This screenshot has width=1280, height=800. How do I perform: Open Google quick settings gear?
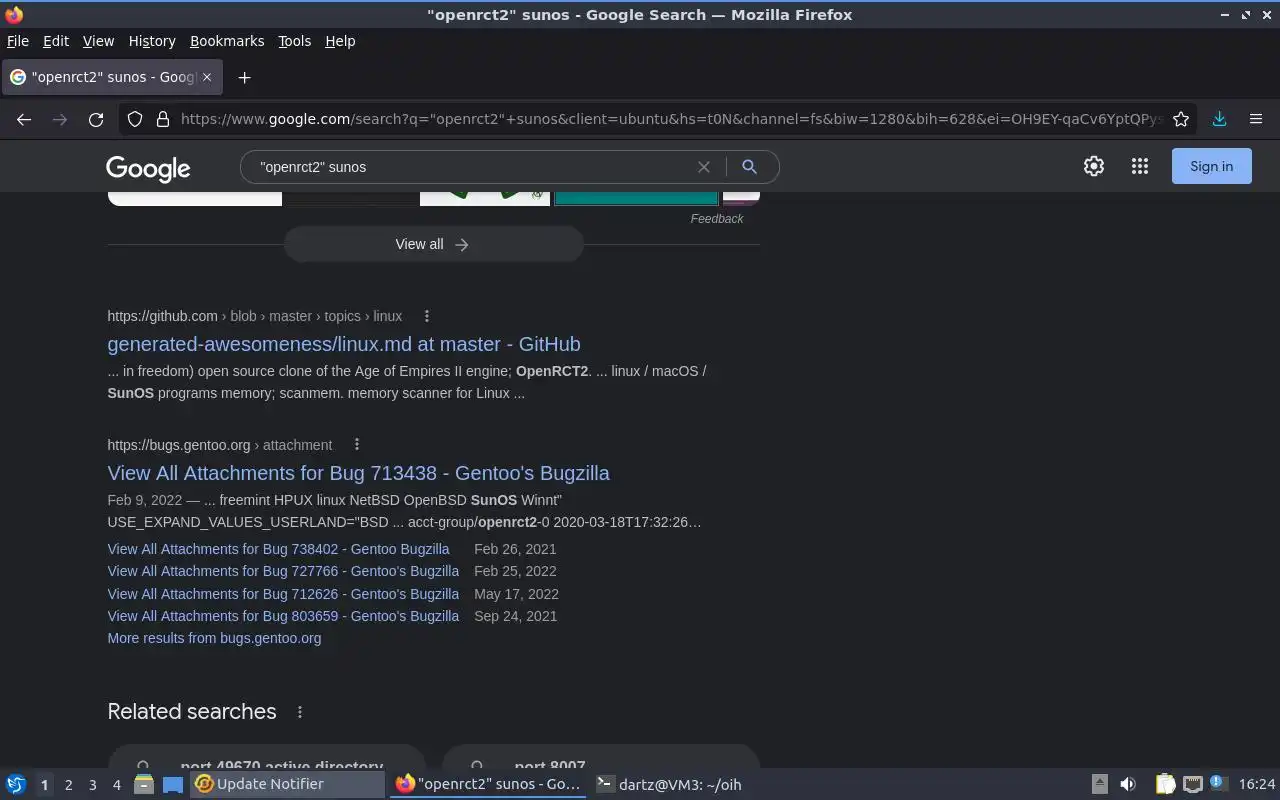coord(1094,167)
